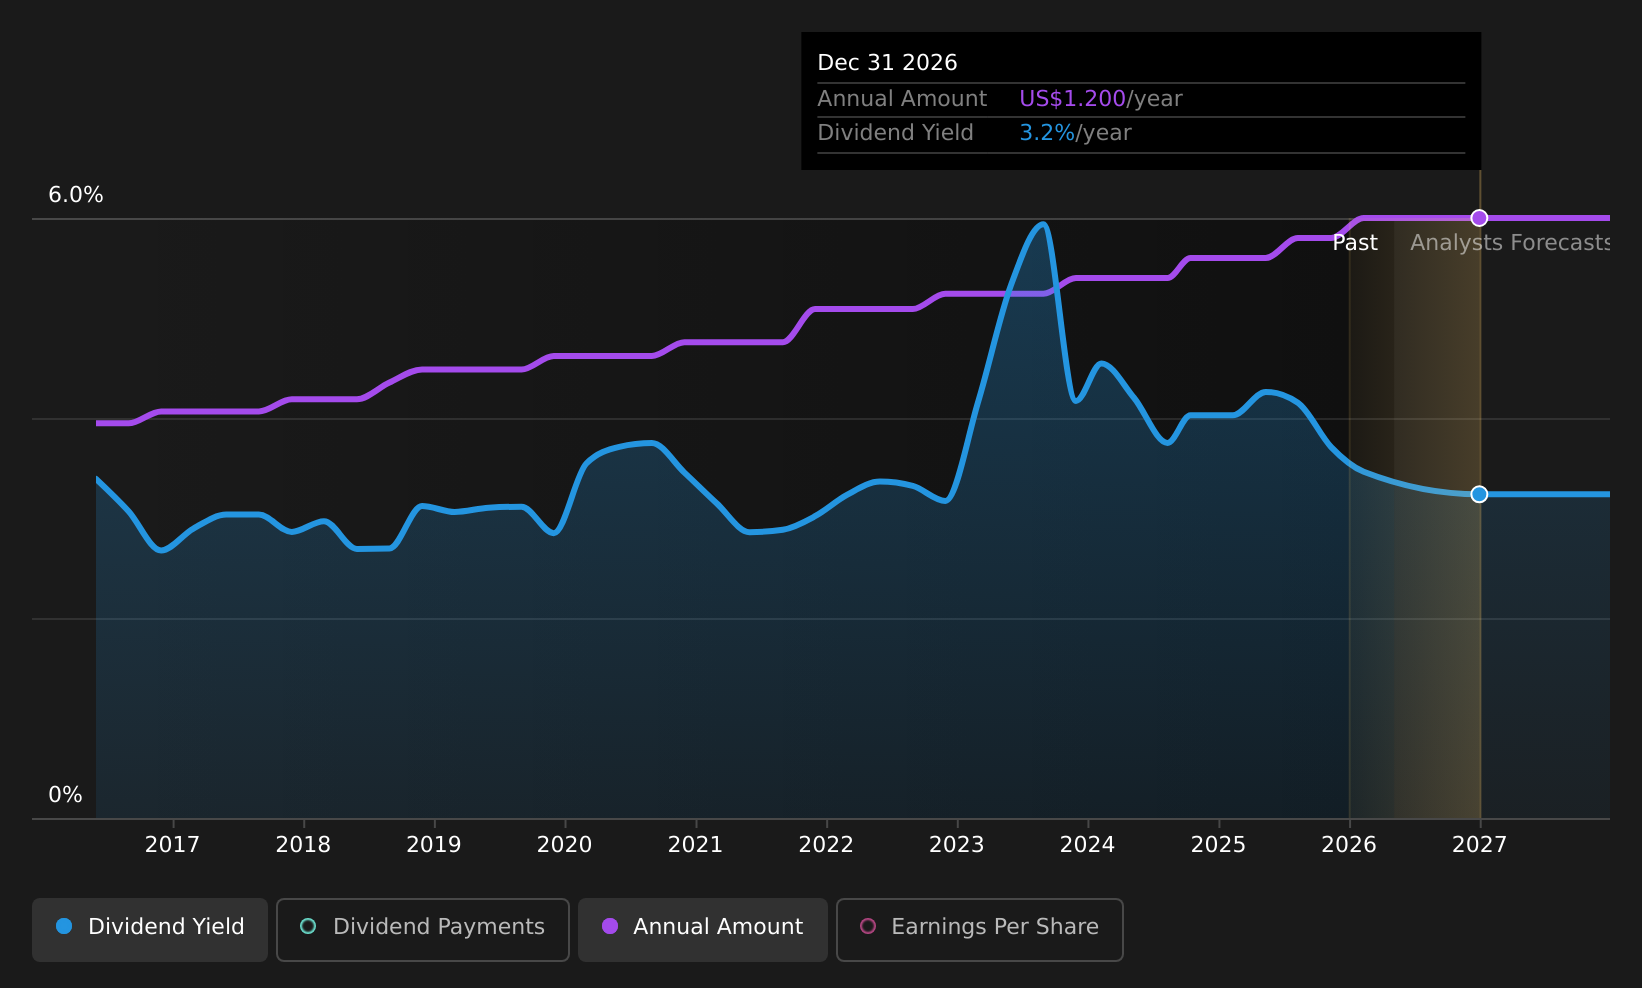Click the 2021 x-axis year label
Screen dimensions: 1642x988
[x=696, y=845]
